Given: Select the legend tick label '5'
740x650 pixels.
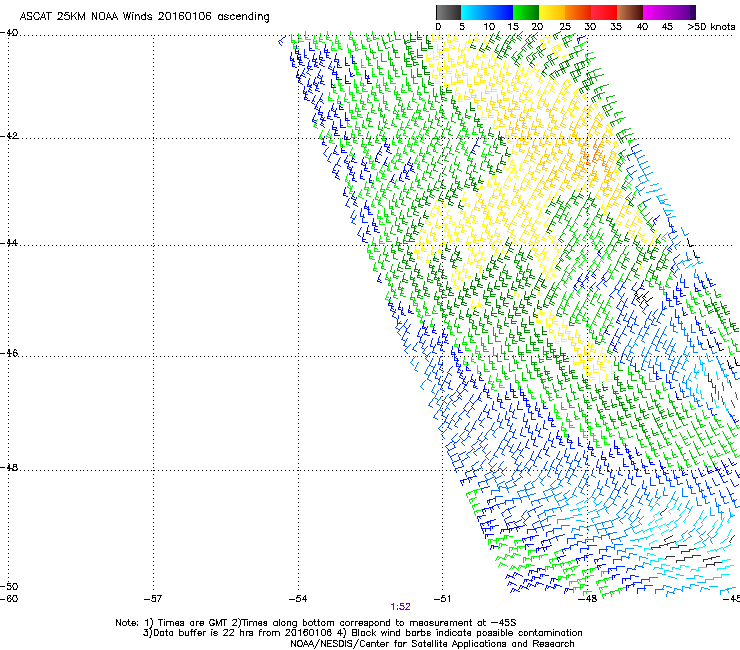Looking at the screenshot, I should pos(462,27).
